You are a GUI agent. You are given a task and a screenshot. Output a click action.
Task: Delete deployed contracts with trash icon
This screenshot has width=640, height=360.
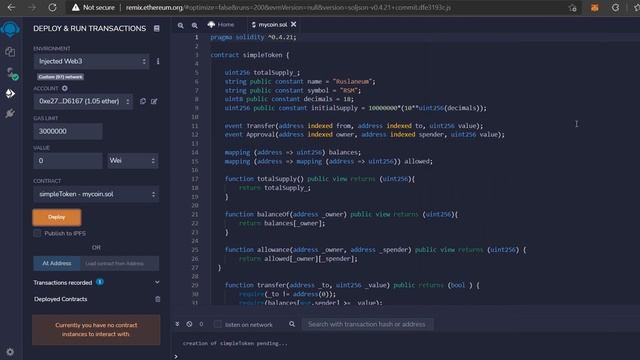158,299
